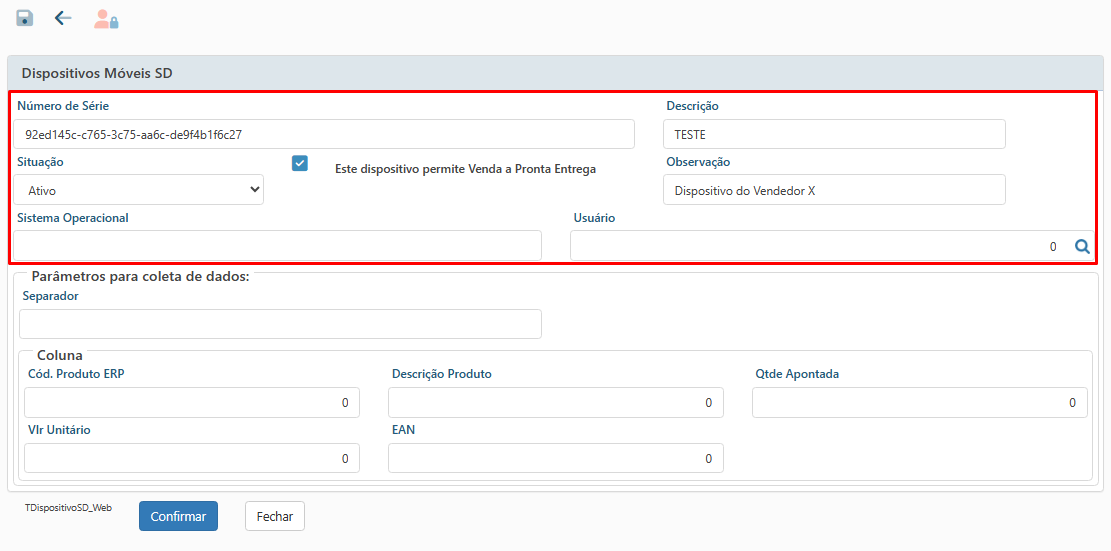
Task: Click the Observação label
Action: 698,162
